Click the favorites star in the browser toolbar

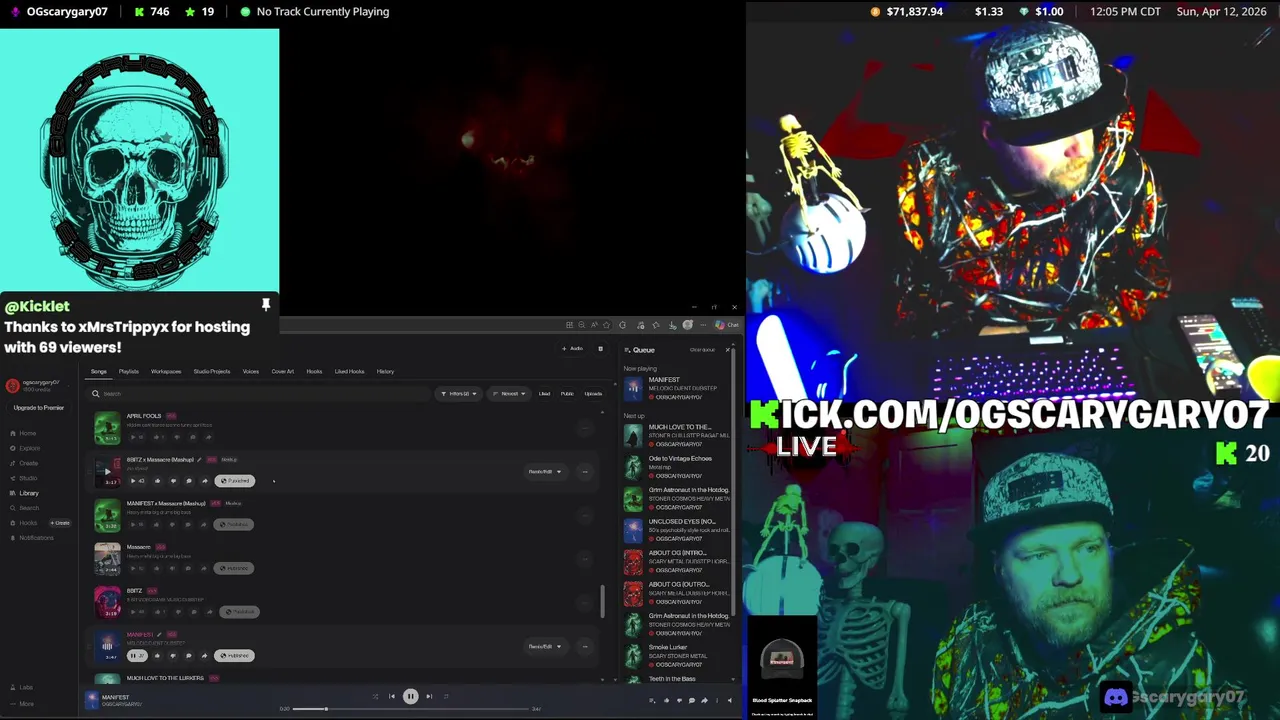(606, 325)
